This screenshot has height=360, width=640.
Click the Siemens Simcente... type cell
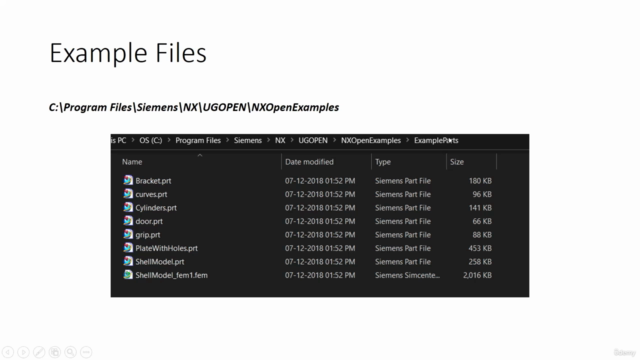pyautogui.click(x=407, y=275)
